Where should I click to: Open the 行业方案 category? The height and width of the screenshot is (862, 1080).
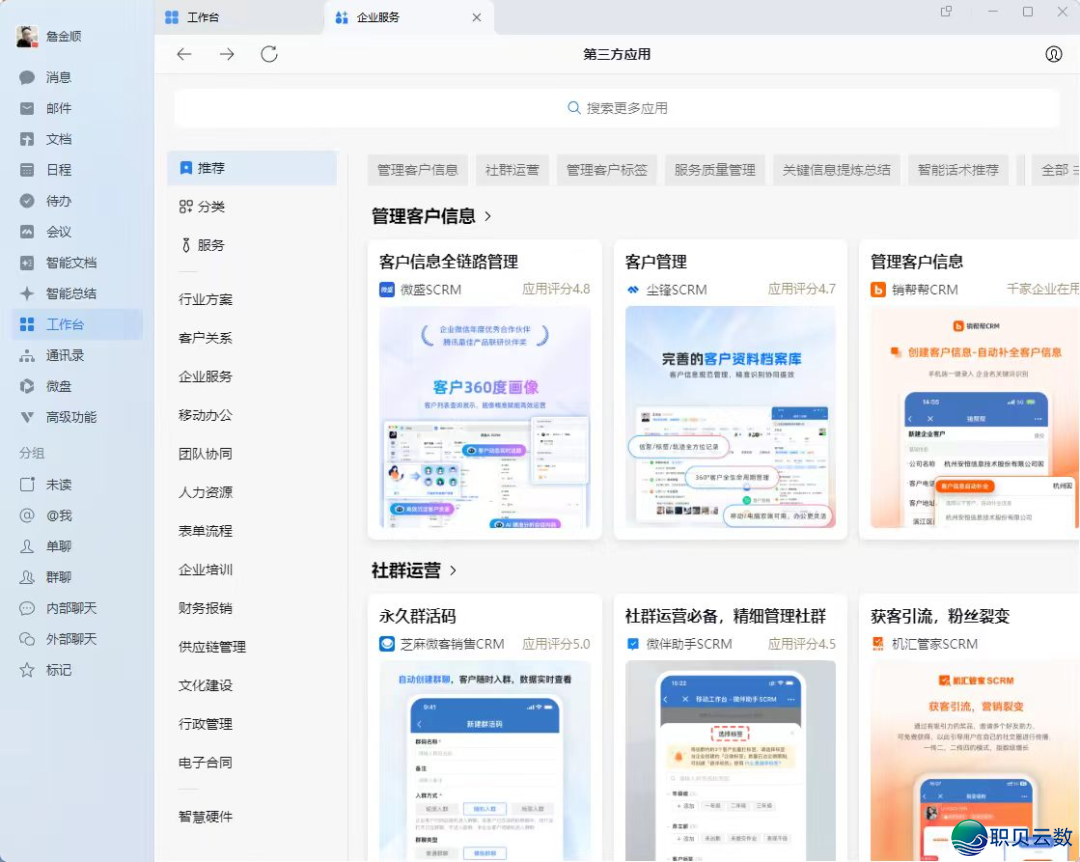point(205,299)
